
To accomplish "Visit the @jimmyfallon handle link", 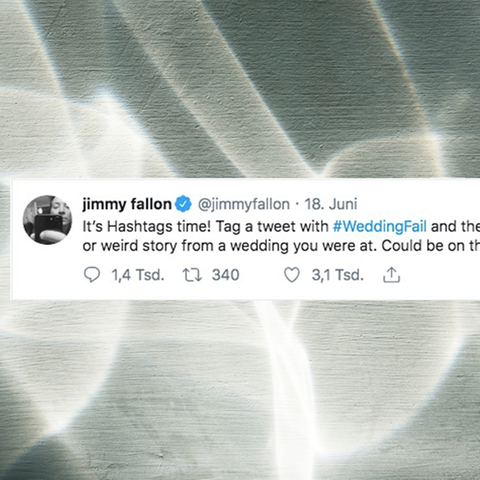I will (x=244, y=204).
